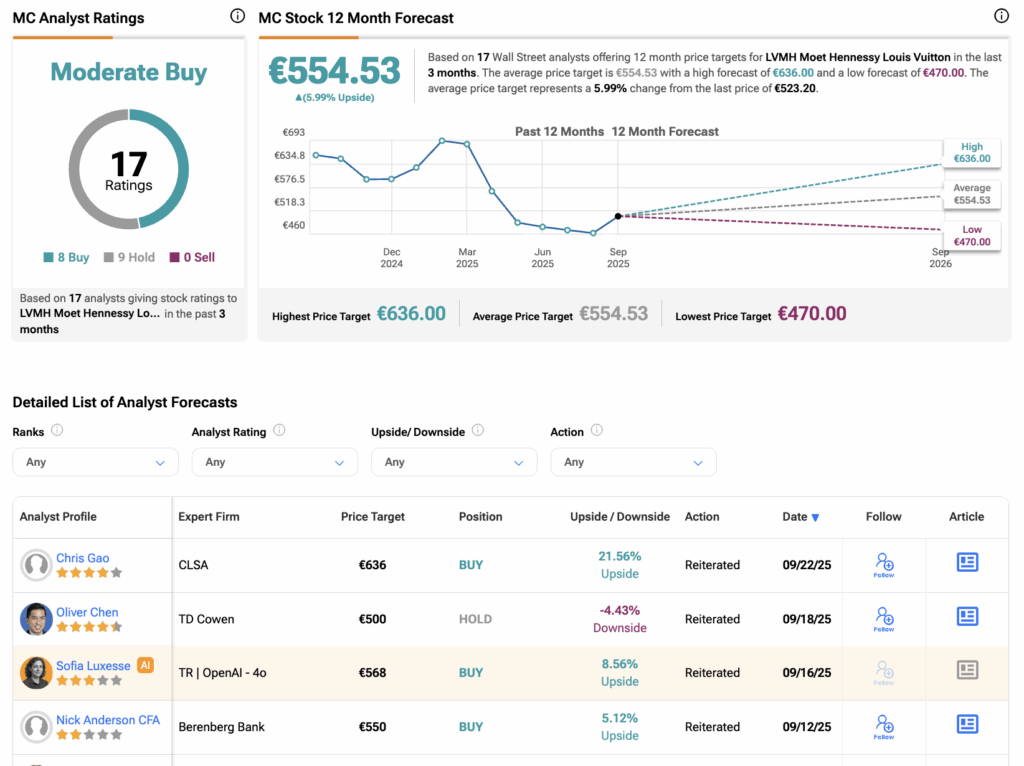Image resolution: width=1024 pixels, height=766 pixels.
Task: Click the info icon beside MC Stock 12 Month Forecast
Action: pos(1001,16)
